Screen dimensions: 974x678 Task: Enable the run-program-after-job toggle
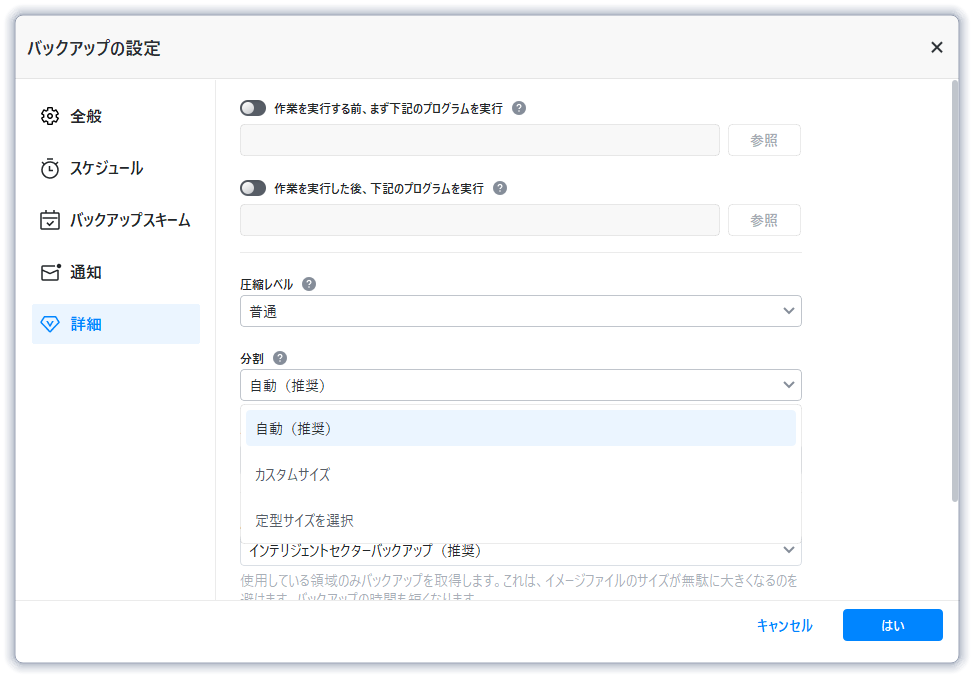click(253, 188)
